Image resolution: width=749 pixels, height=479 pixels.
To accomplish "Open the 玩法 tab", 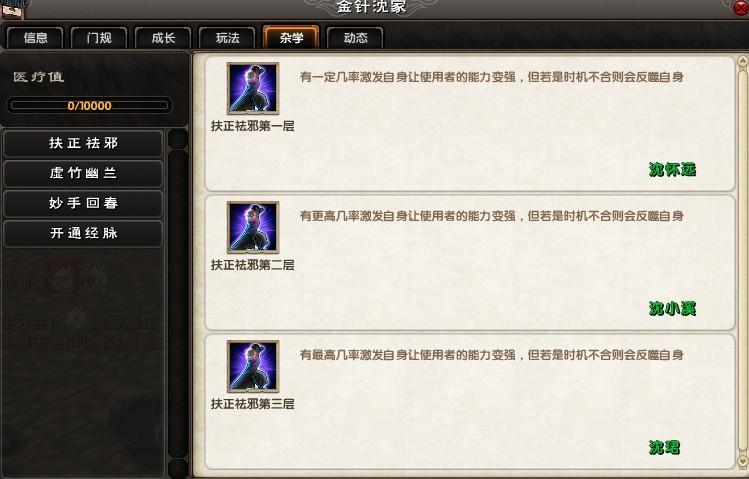I will tap(227, 37).
